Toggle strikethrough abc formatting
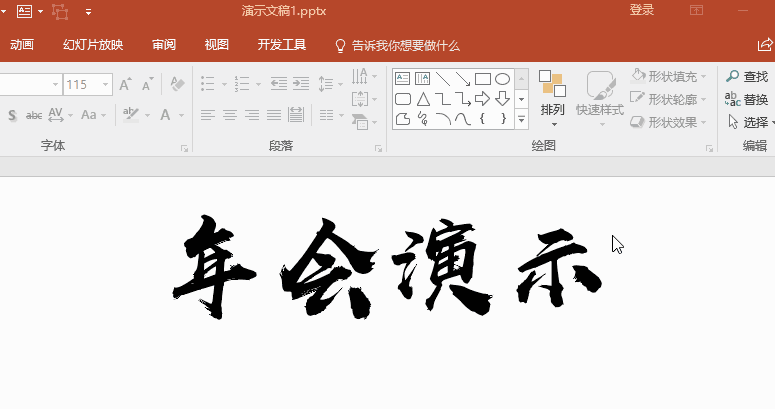The height and width of the screenshot is (409, 775). (x=34, y=116)
